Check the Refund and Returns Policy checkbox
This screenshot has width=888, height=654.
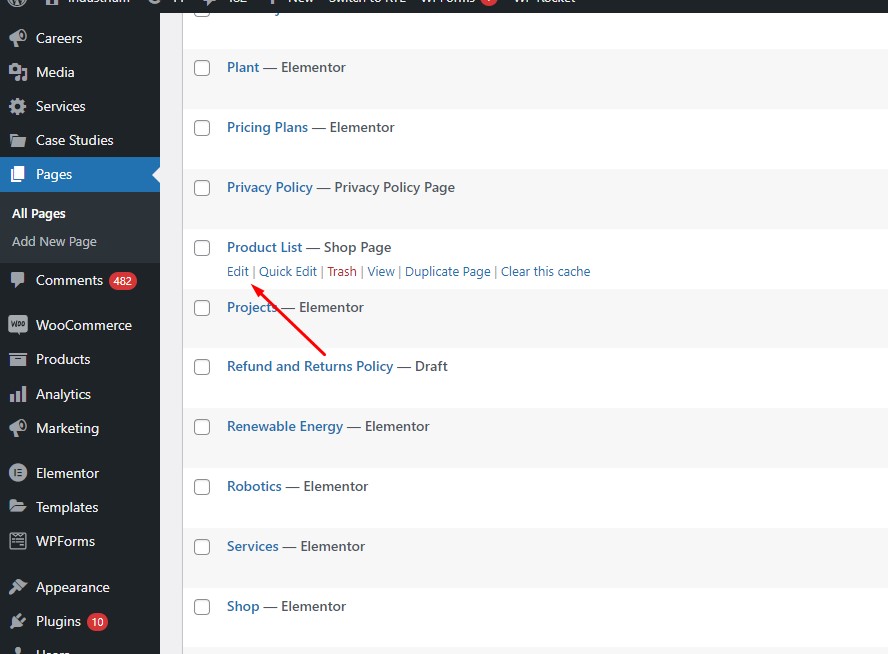coord(202,367)
